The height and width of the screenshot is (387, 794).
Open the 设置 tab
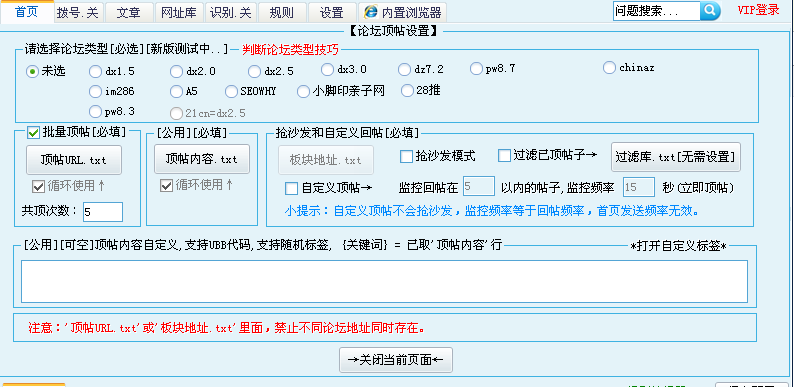click(332, 13)
